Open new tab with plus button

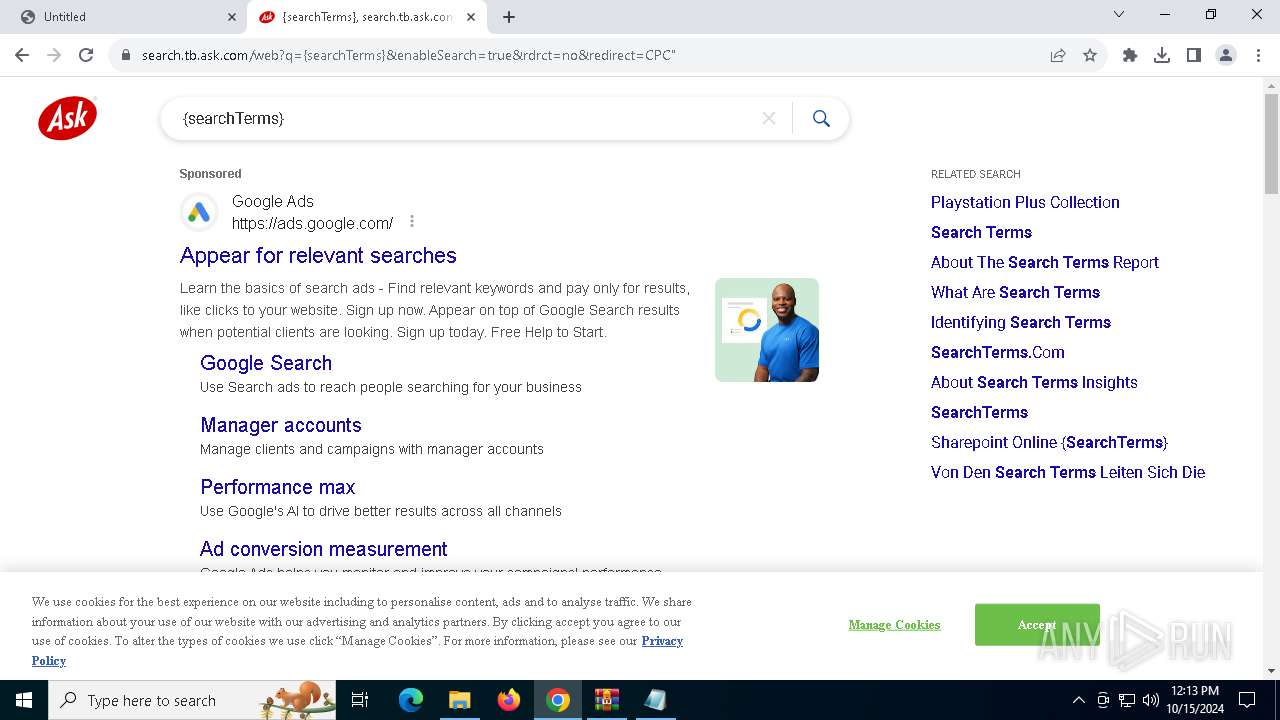(x=509, y=17)
